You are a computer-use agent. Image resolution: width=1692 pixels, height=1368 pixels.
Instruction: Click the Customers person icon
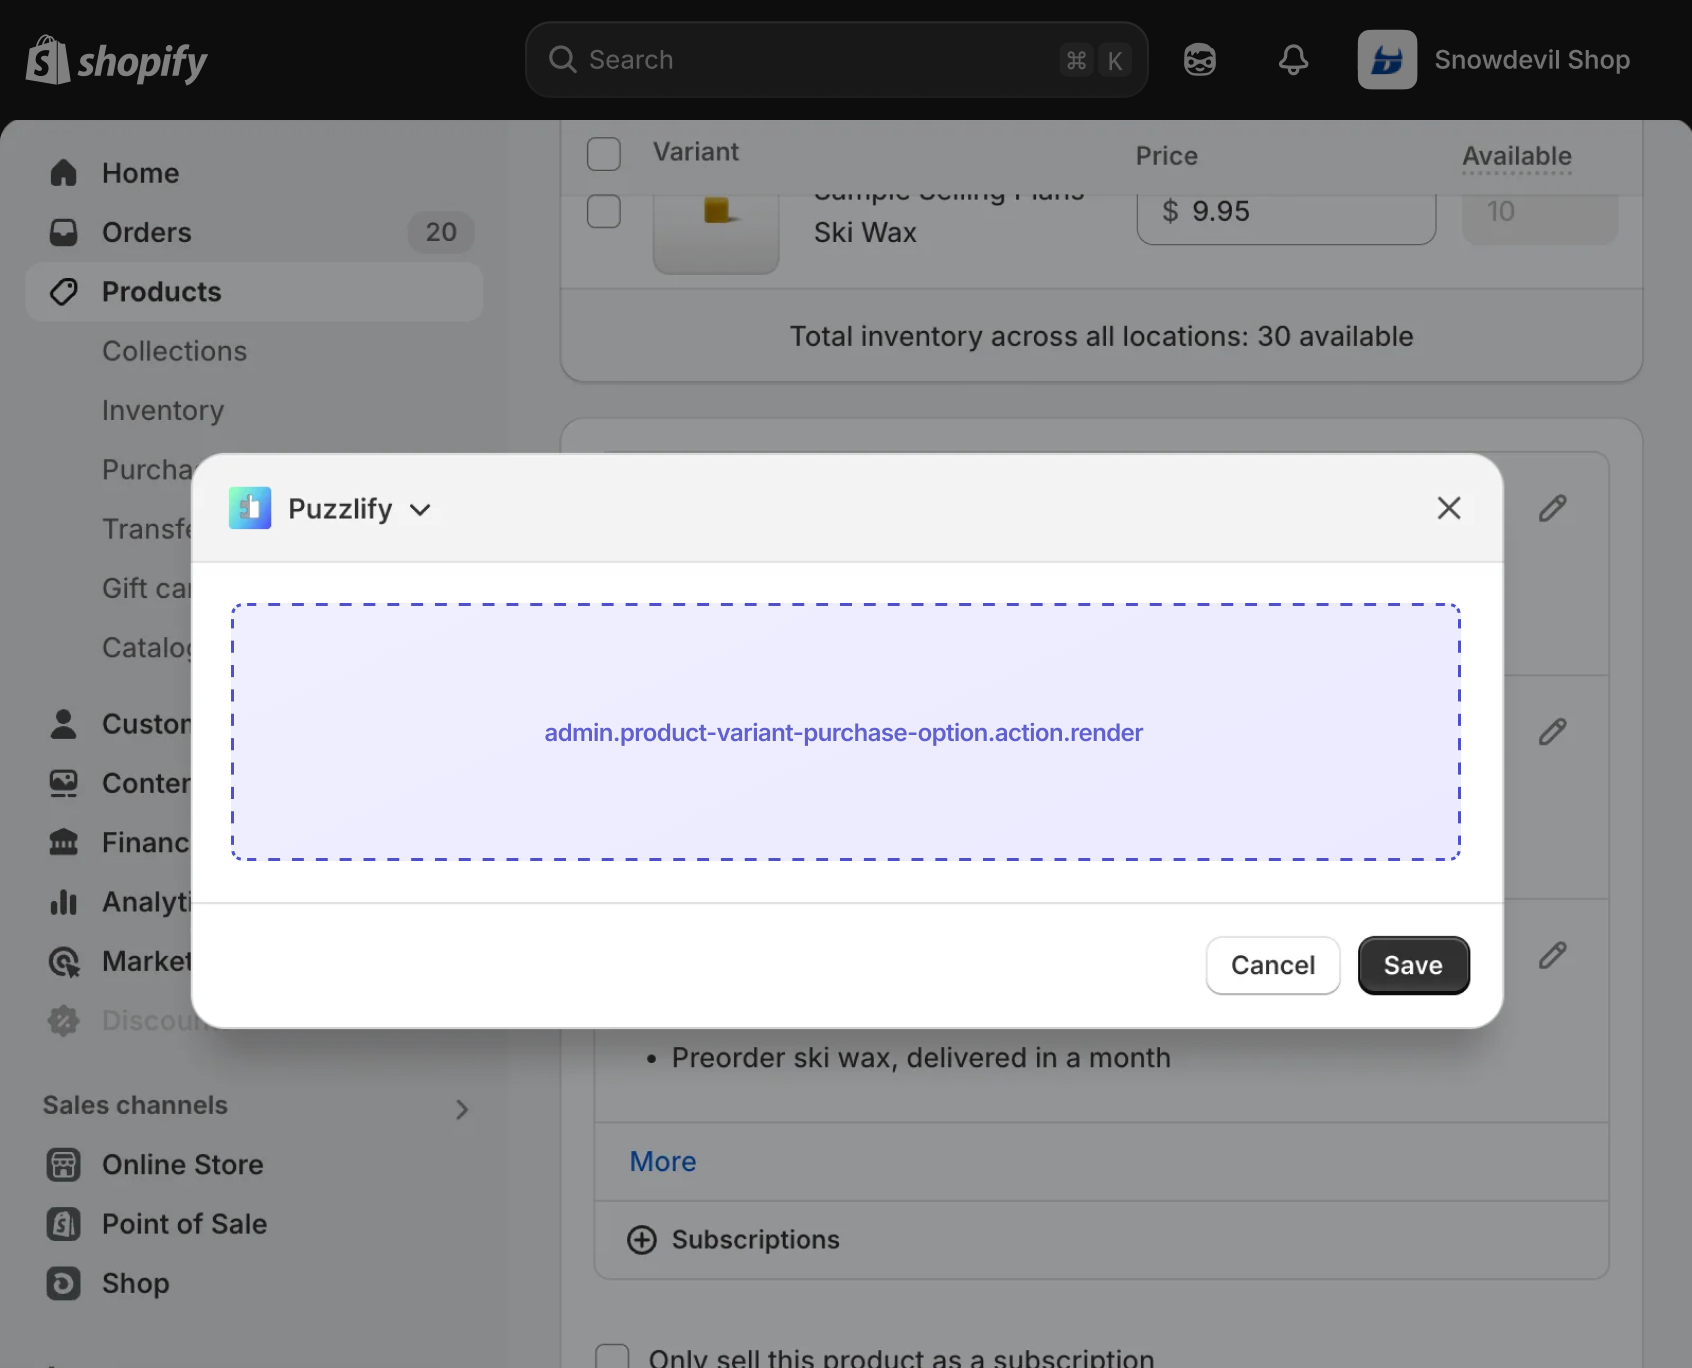[64, 724]
